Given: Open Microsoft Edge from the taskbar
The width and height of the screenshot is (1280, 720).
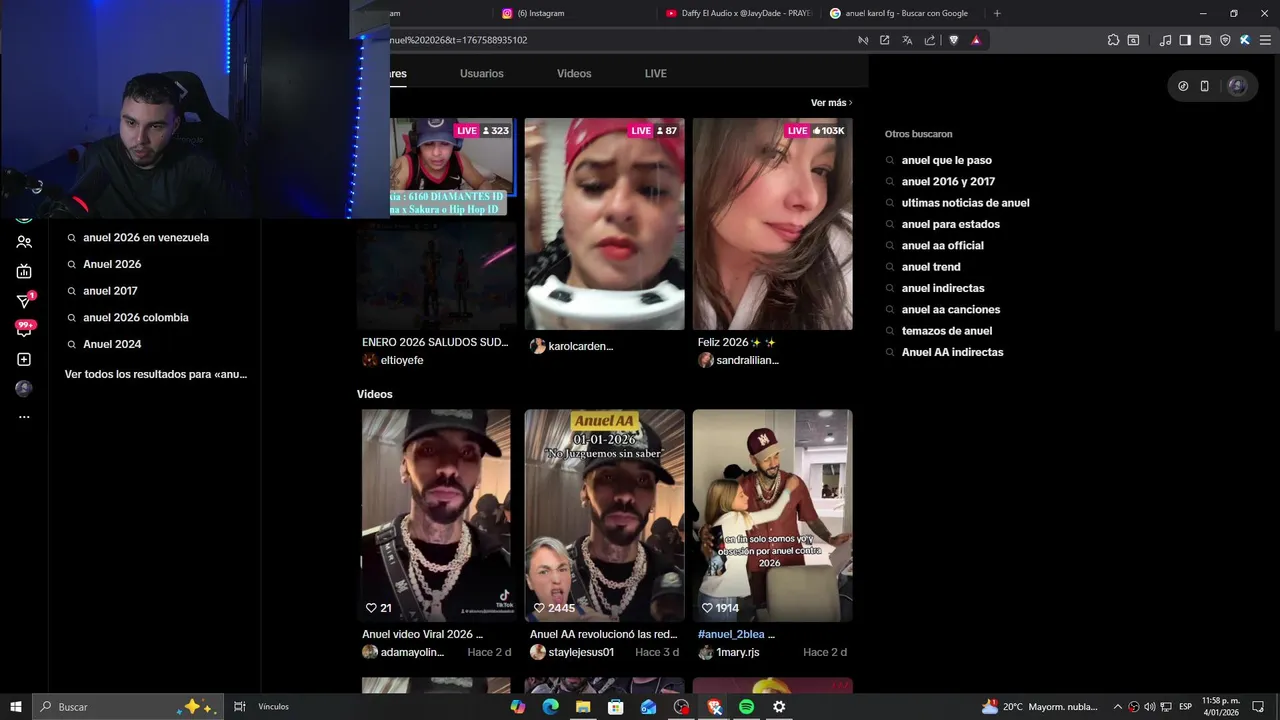Looking at the screenshot, I should 550,707.
